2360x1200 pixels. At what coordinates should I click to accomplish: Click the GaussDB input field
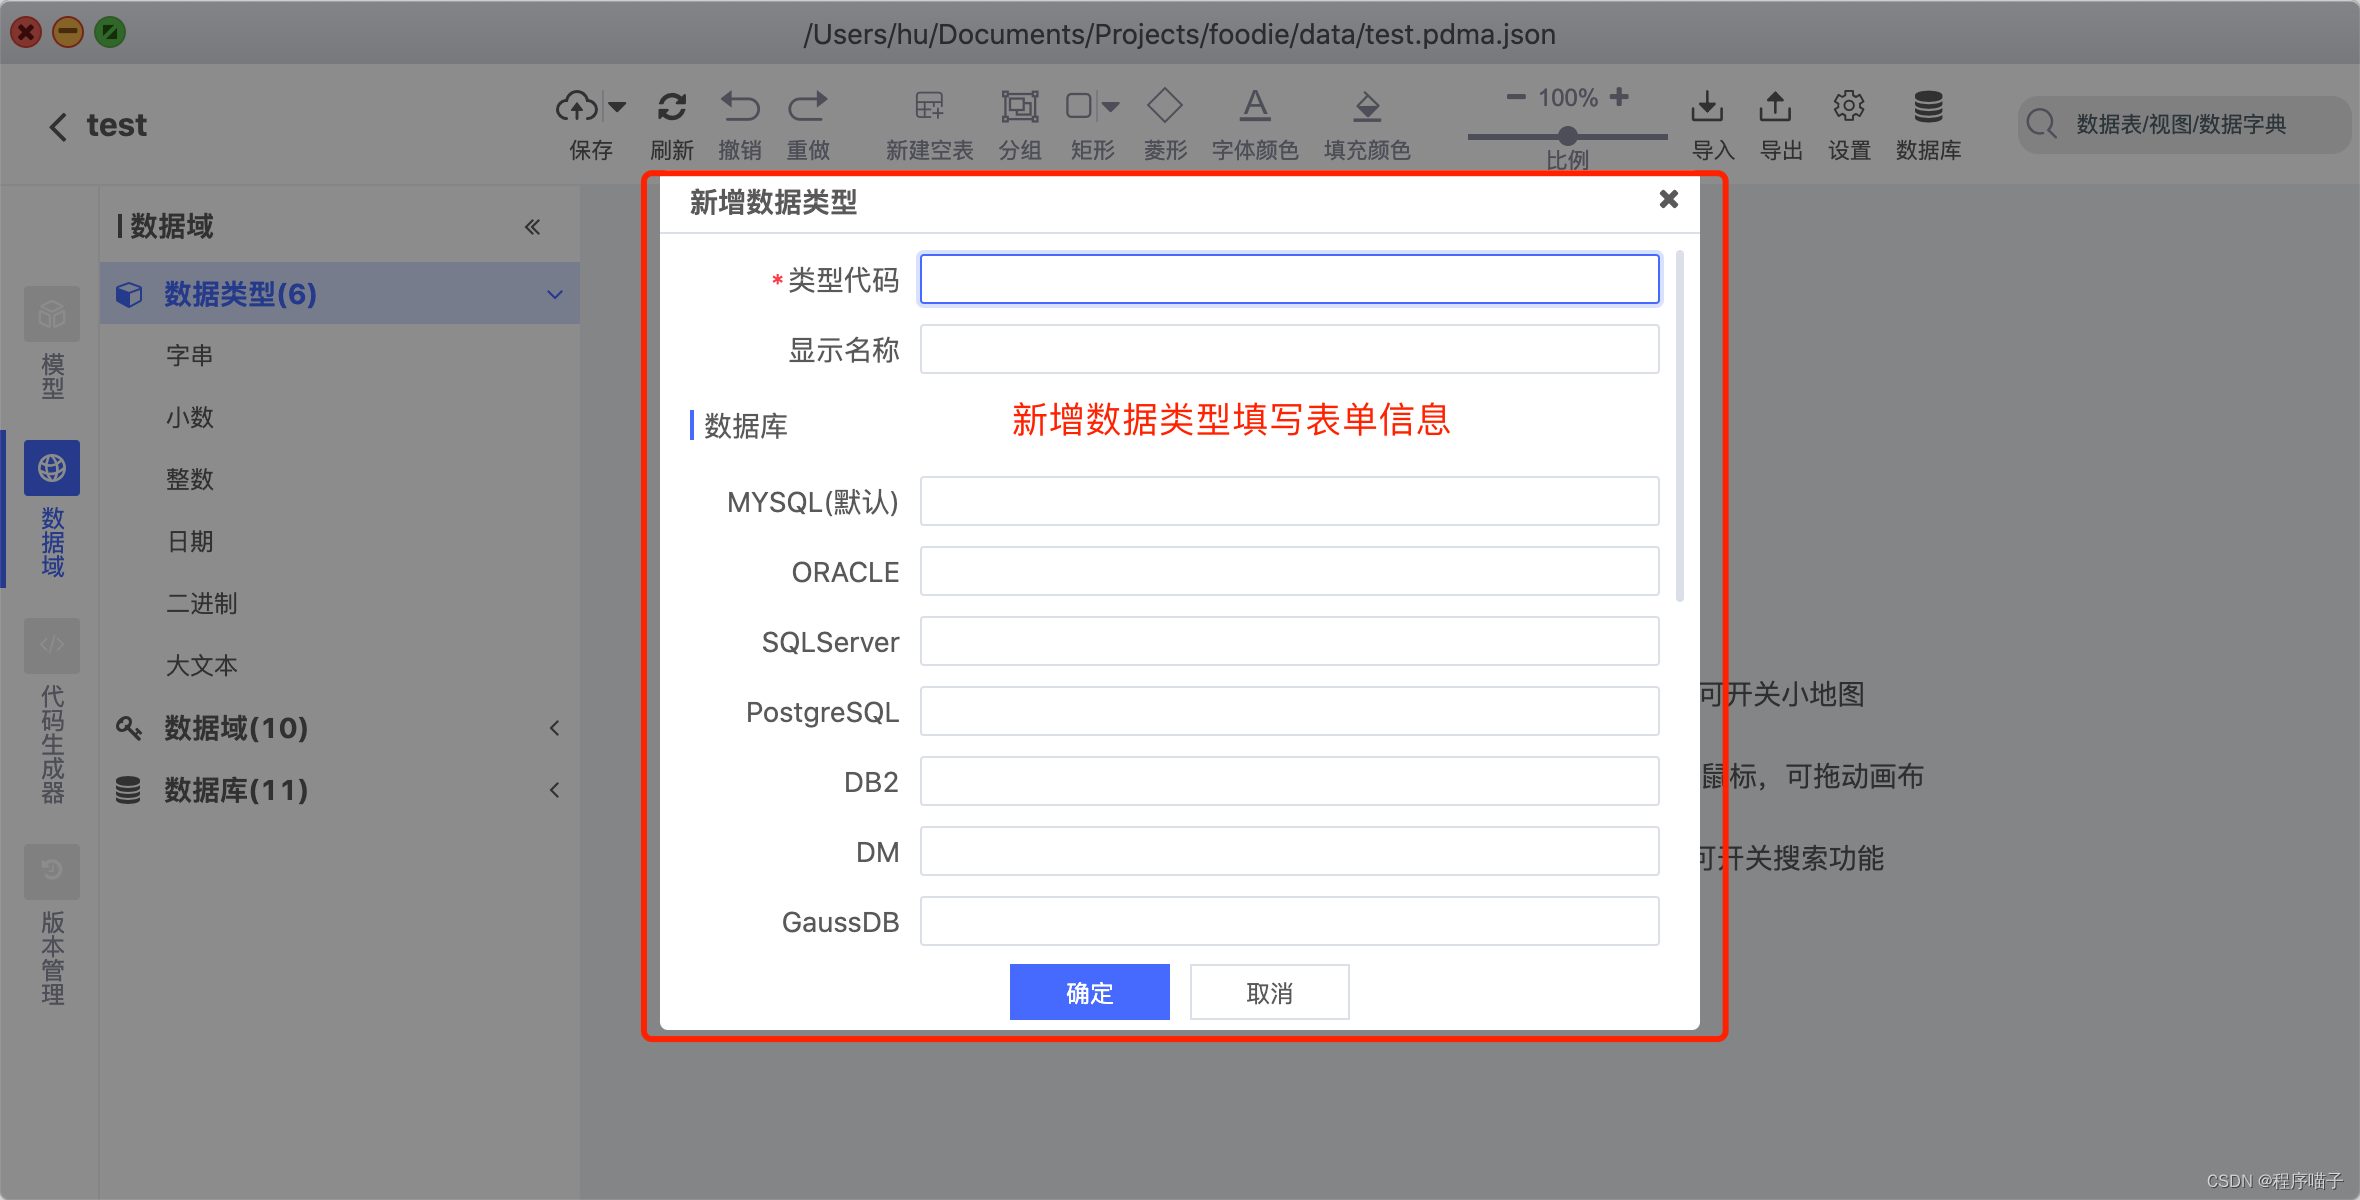click(x=1289, y=921)
